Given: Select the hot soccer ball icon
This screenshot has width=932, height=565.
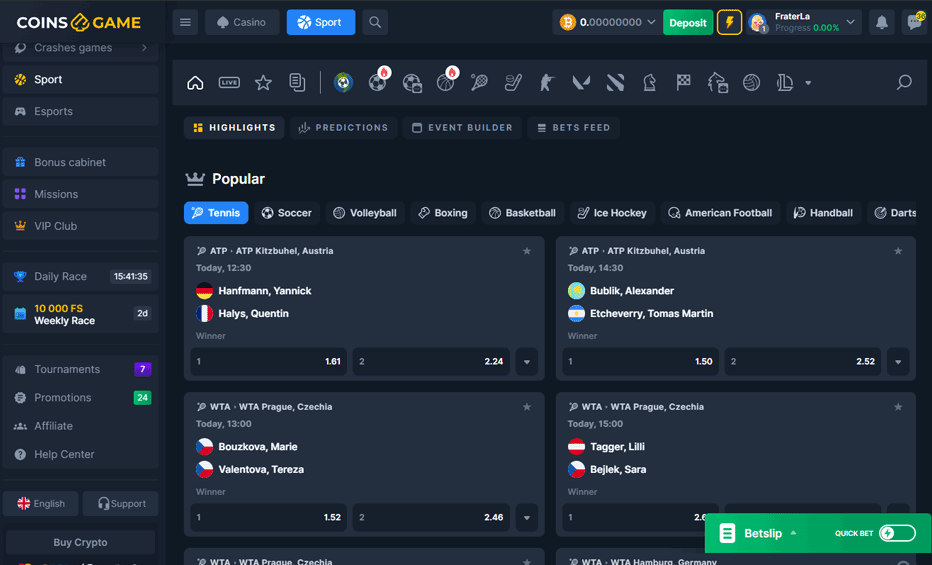Looking at the screenshot, I should click(377, 81).
